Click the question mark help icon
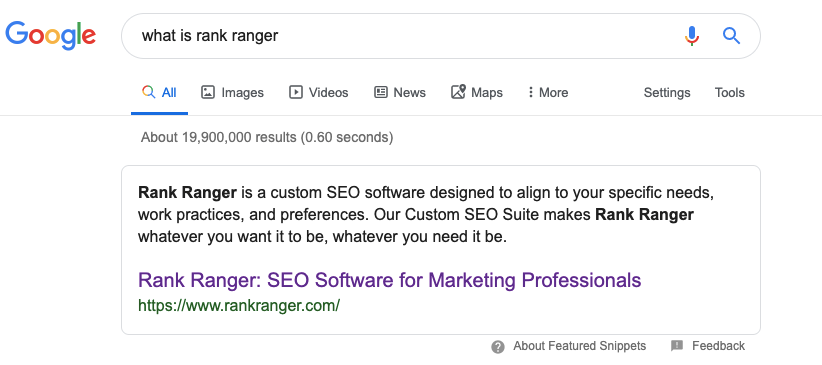Viewport: 822px width, 365px height. click(x=498, y=347)
